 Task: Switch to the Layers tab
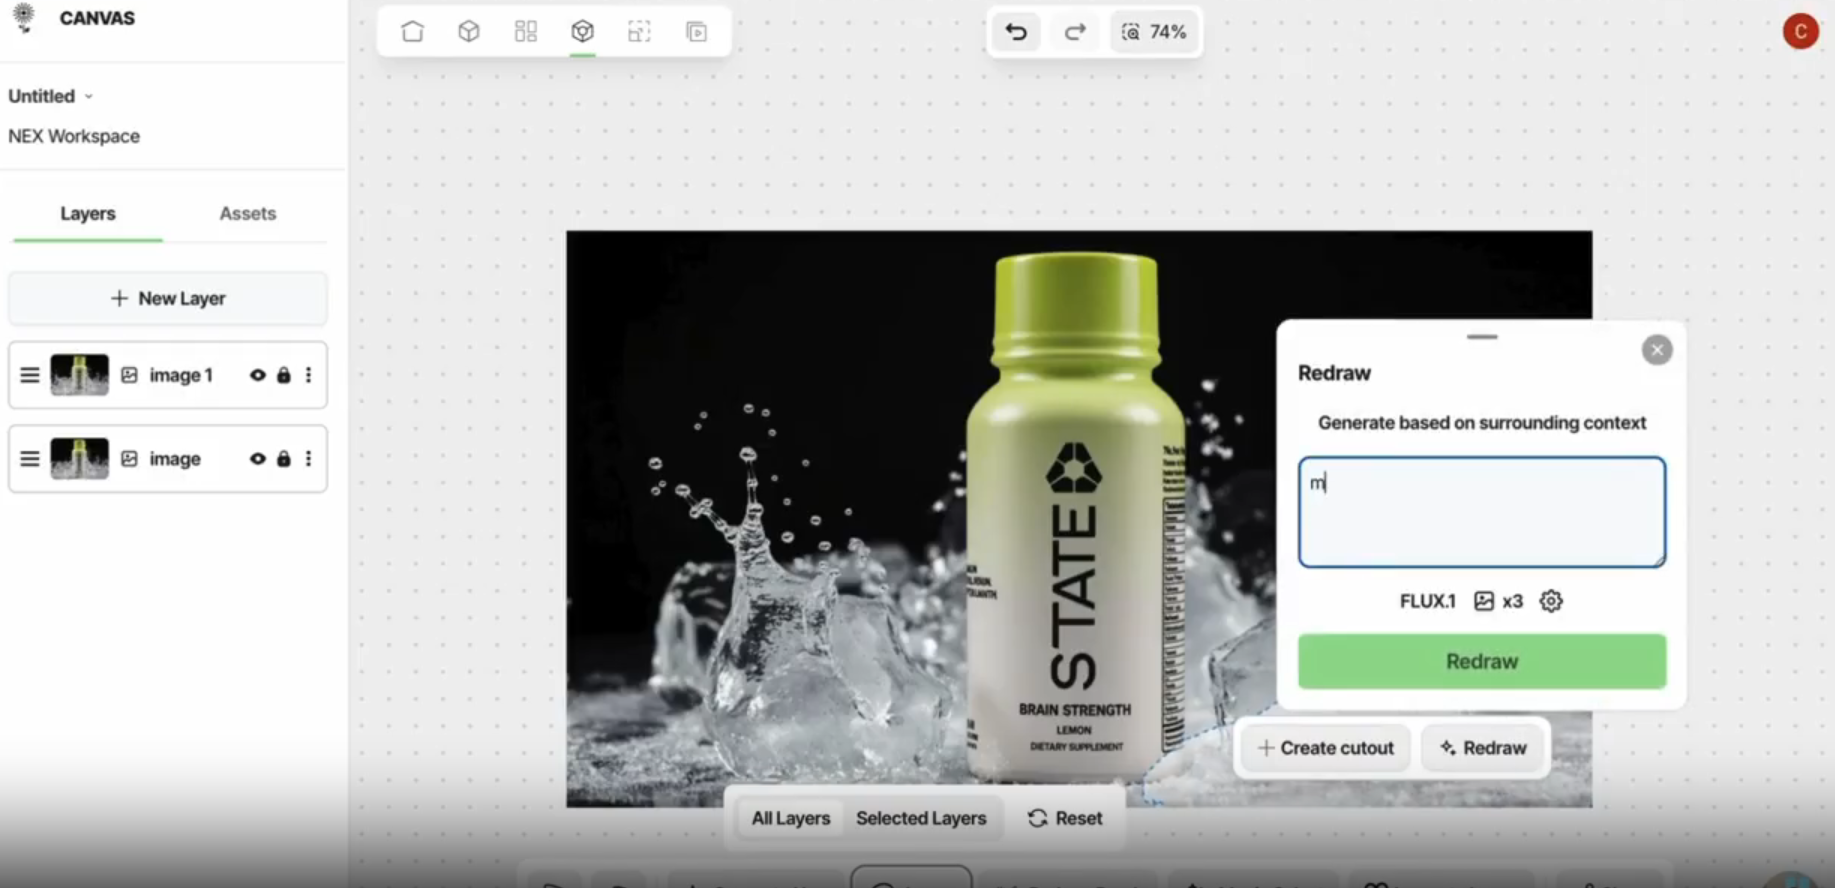pos(88,213)
